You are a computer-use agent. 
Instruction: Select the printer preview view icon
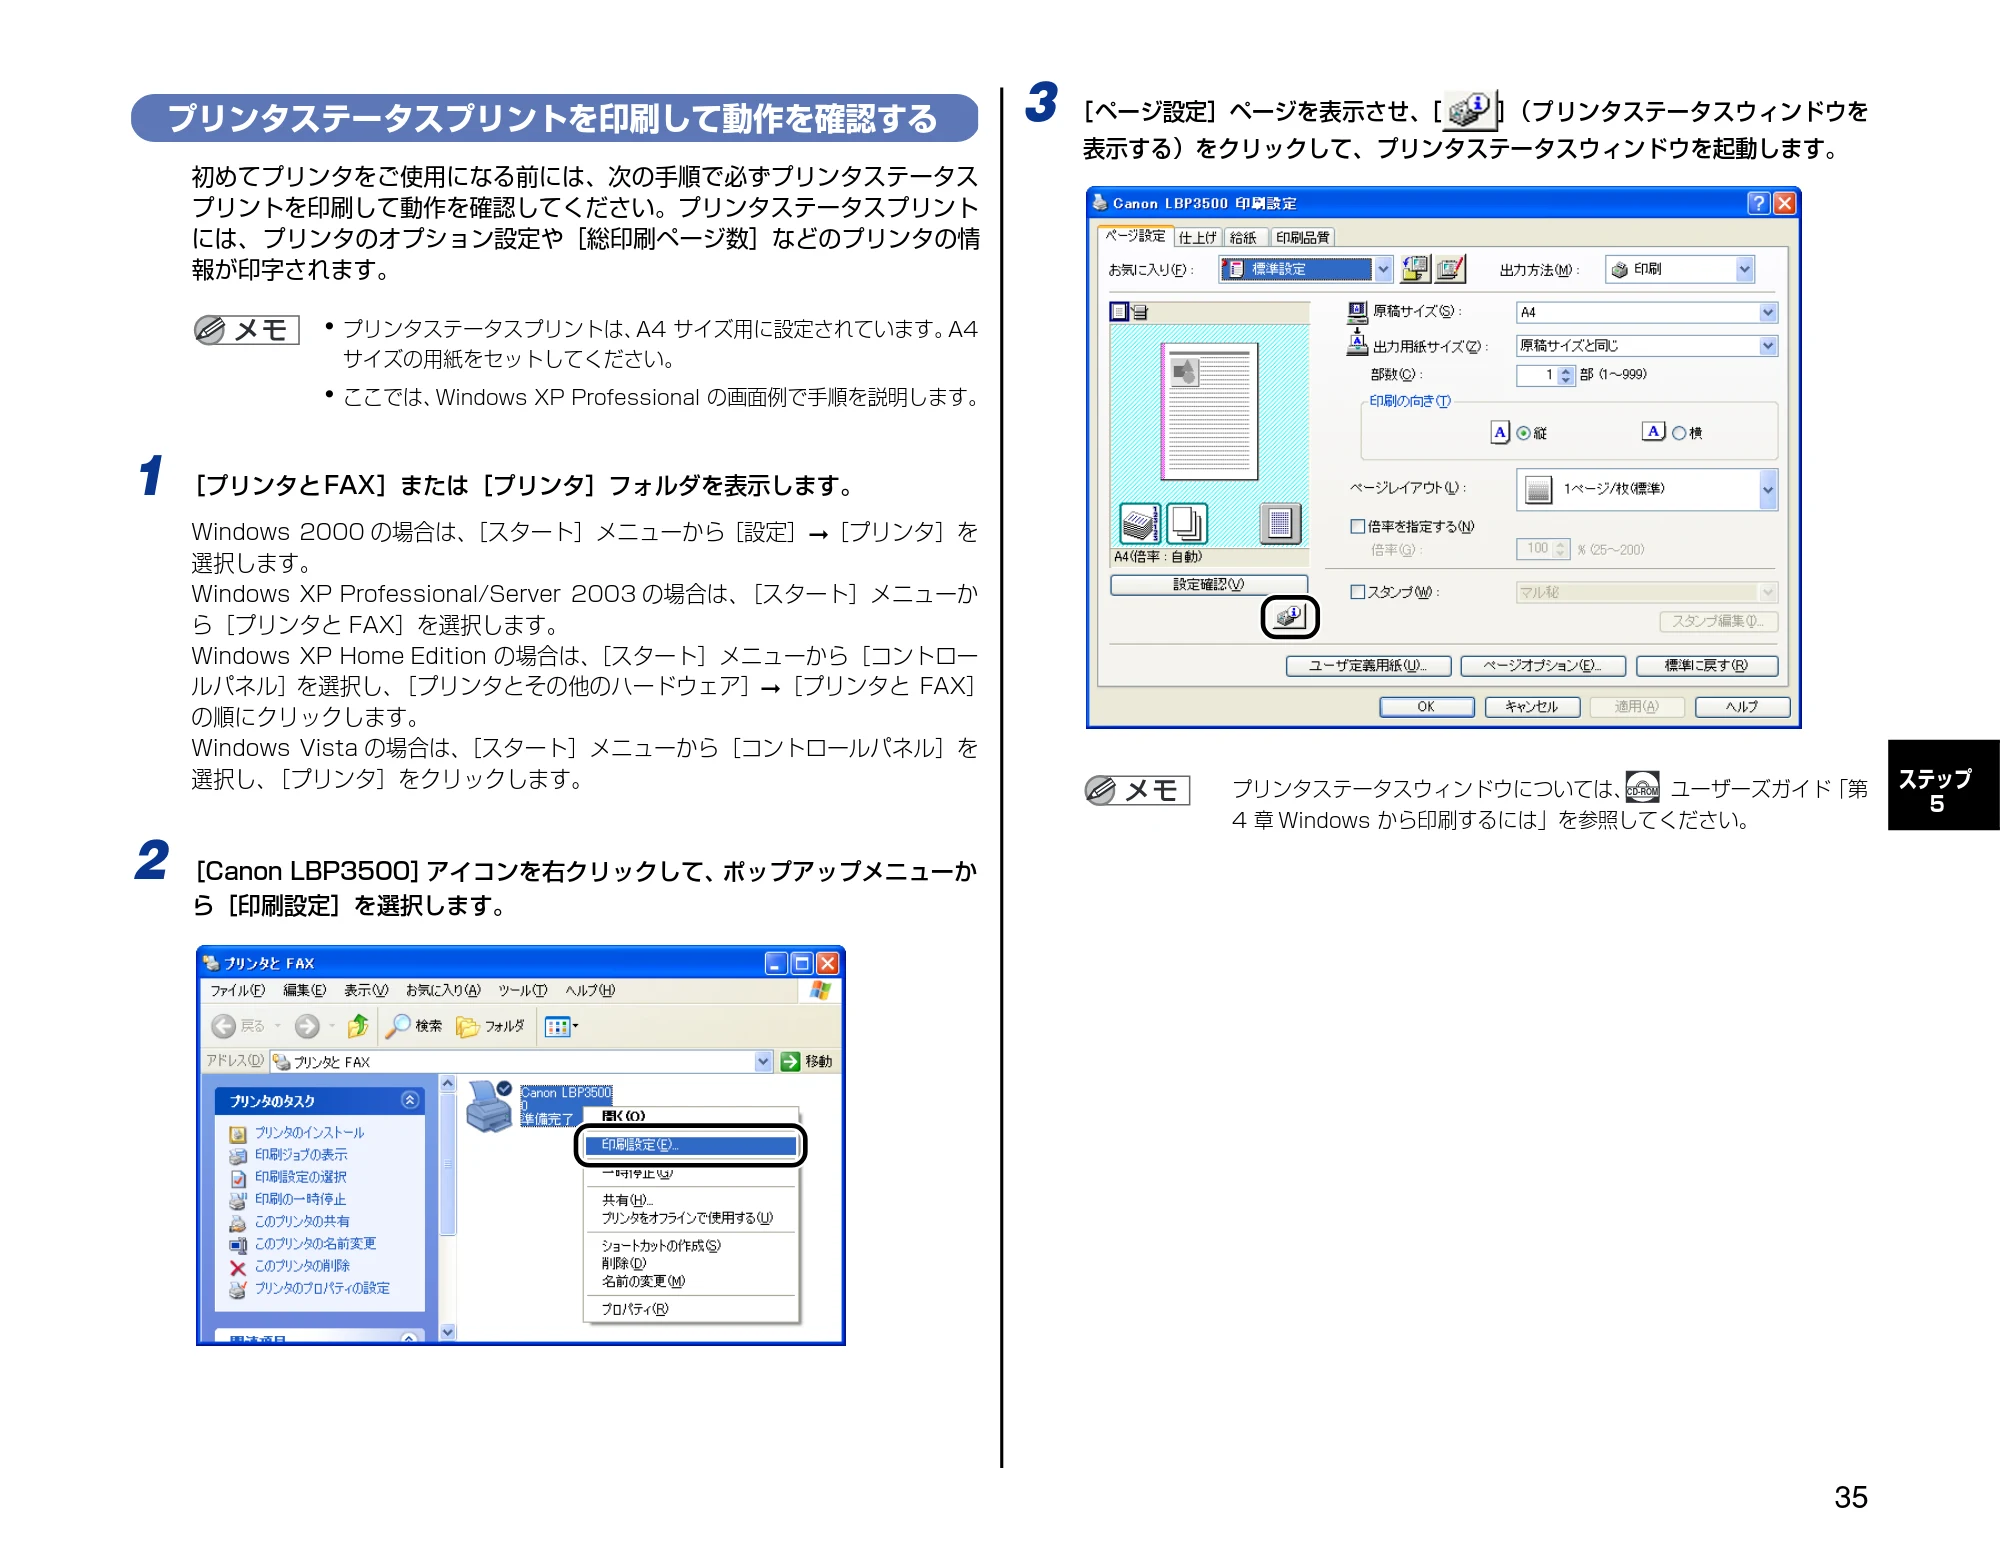pyautogui.click(x=1139, y=312)
